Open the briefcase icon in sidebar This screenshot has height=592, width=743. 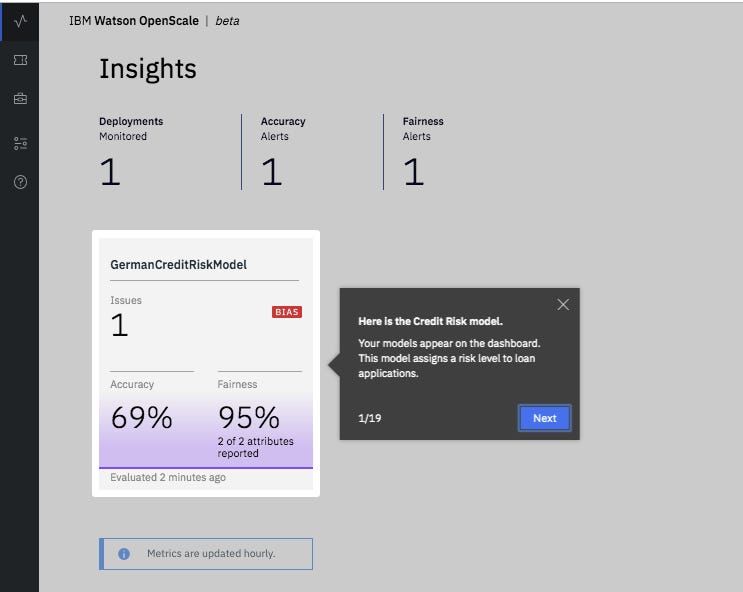pos(20,100)
